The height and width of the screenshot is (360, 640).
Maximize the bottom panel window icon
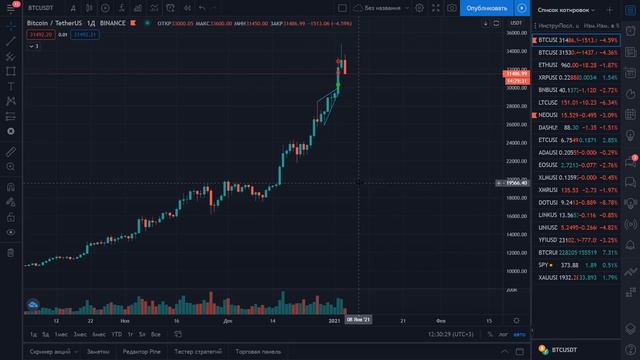point(520,351)
